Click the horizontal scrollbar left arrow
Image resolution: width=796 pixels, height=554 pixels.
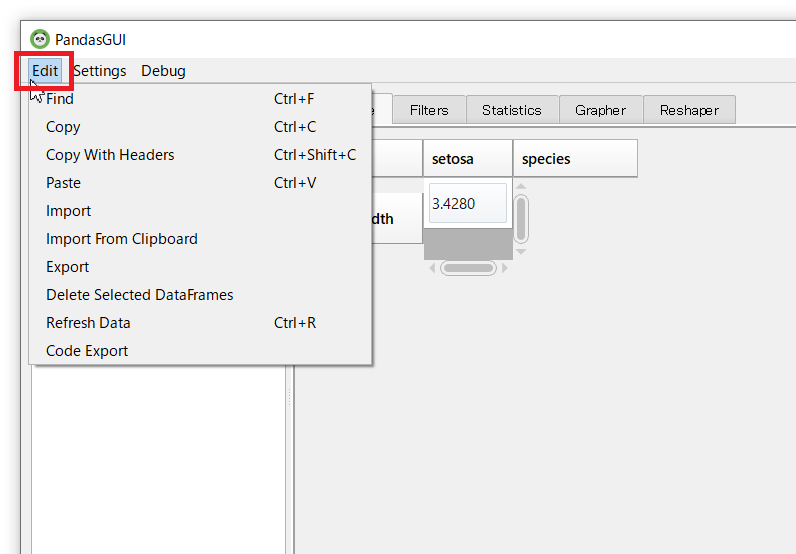pyautogui.click(x=432, y=268)
